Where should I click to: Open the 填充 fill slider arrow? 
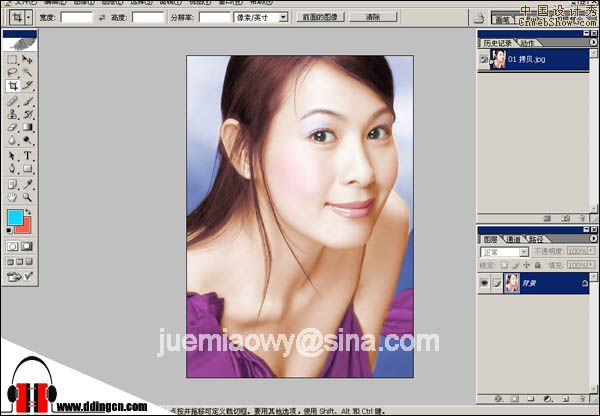pos(592,265)
